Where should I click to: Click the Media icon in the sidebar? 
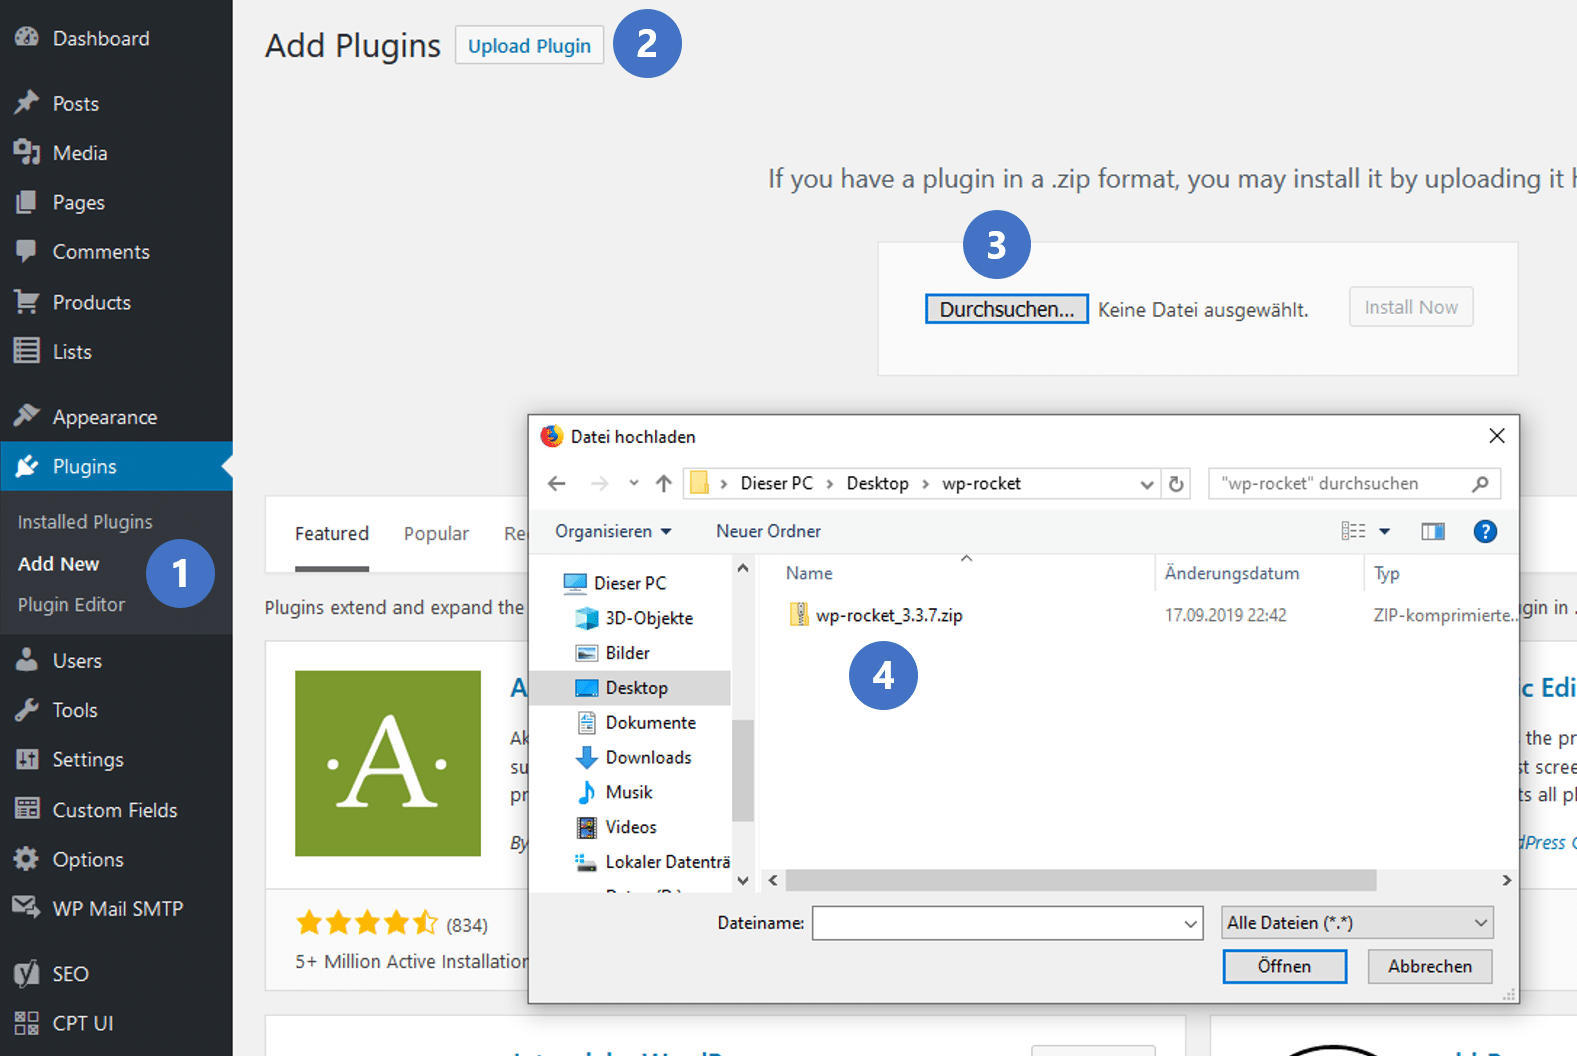coord(26,152)
